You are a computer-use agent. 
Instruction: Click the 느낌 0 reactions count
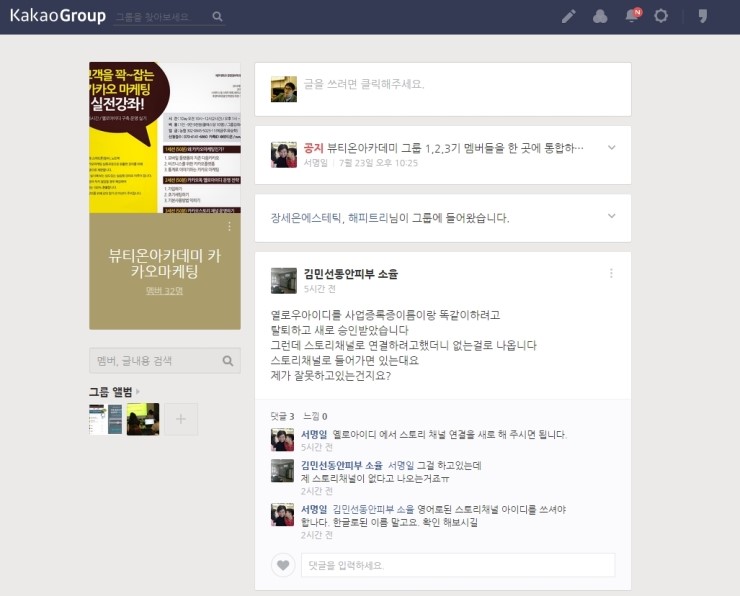[315, 416]
